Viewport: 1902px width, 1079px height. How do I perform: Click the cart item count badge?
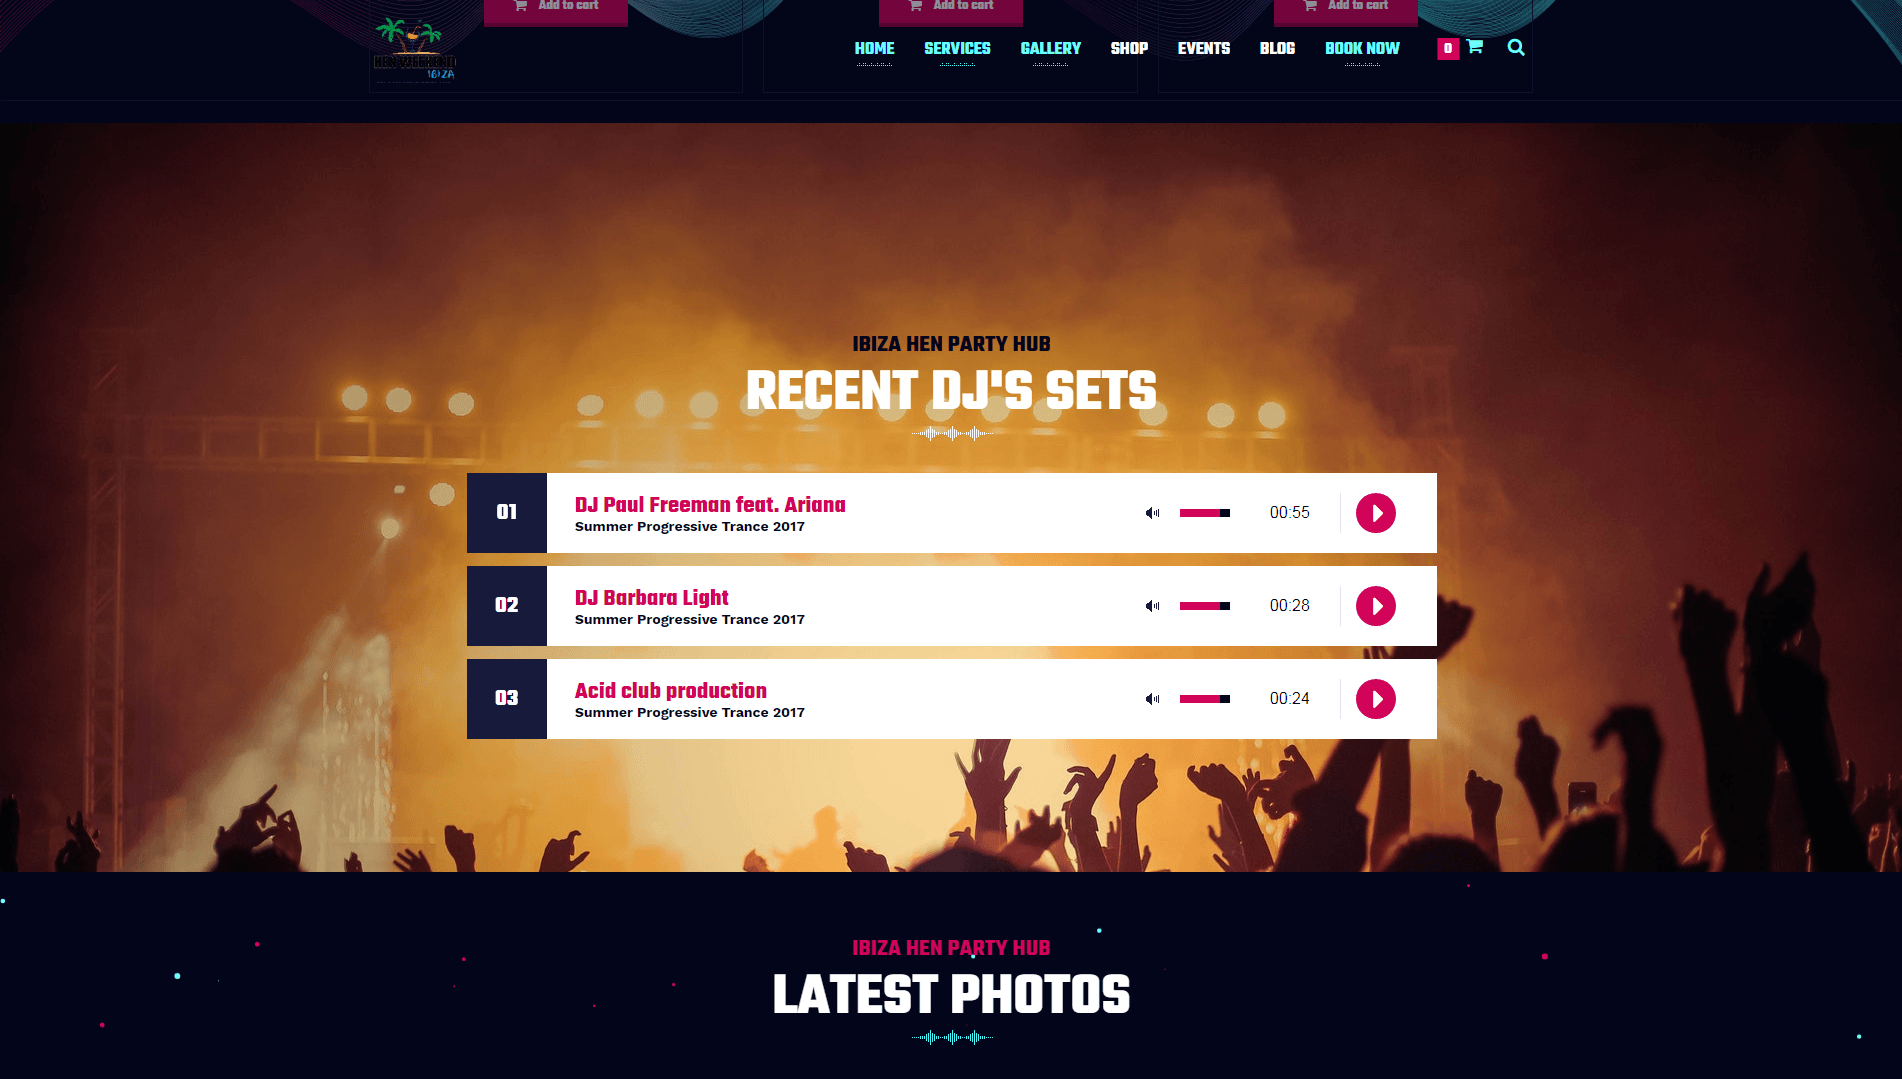[x=1447, y=48]
